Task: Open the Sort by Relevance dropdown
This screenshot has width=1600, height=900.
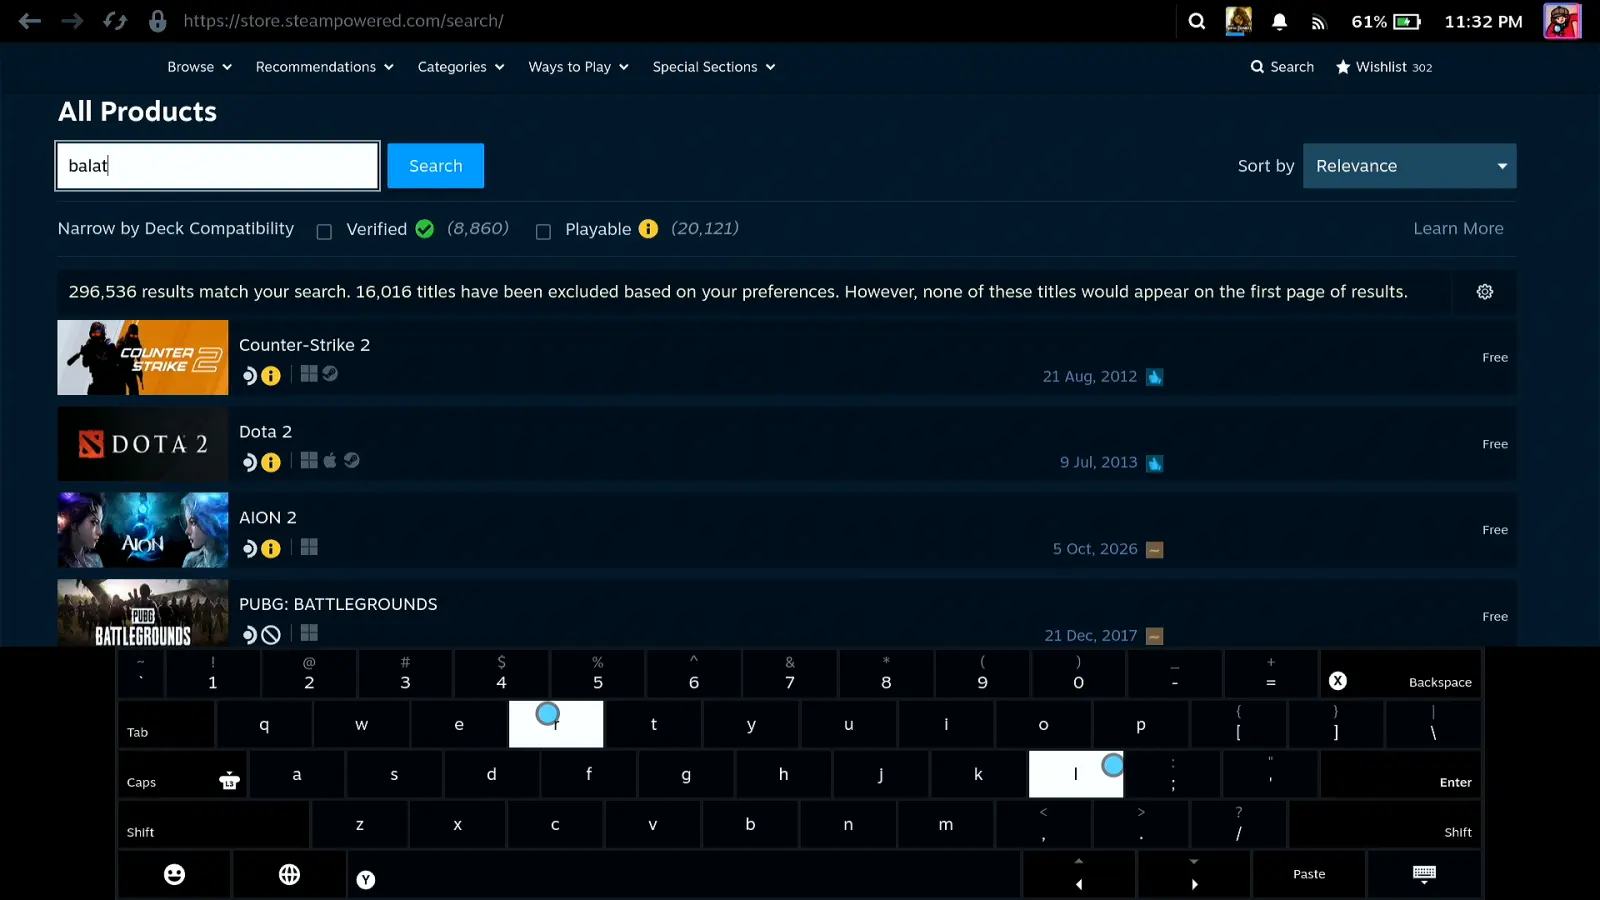Action: click(1409, 166)
